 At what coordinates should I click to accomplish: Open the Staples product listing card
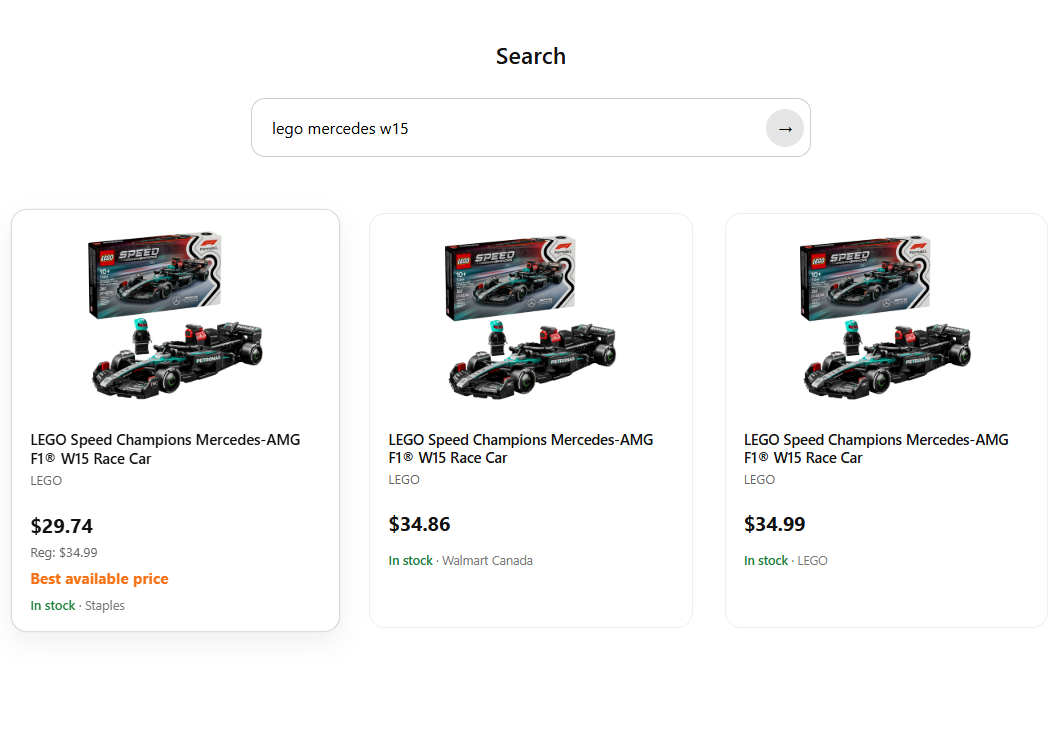pyautogui.click(x=175, y=419)
